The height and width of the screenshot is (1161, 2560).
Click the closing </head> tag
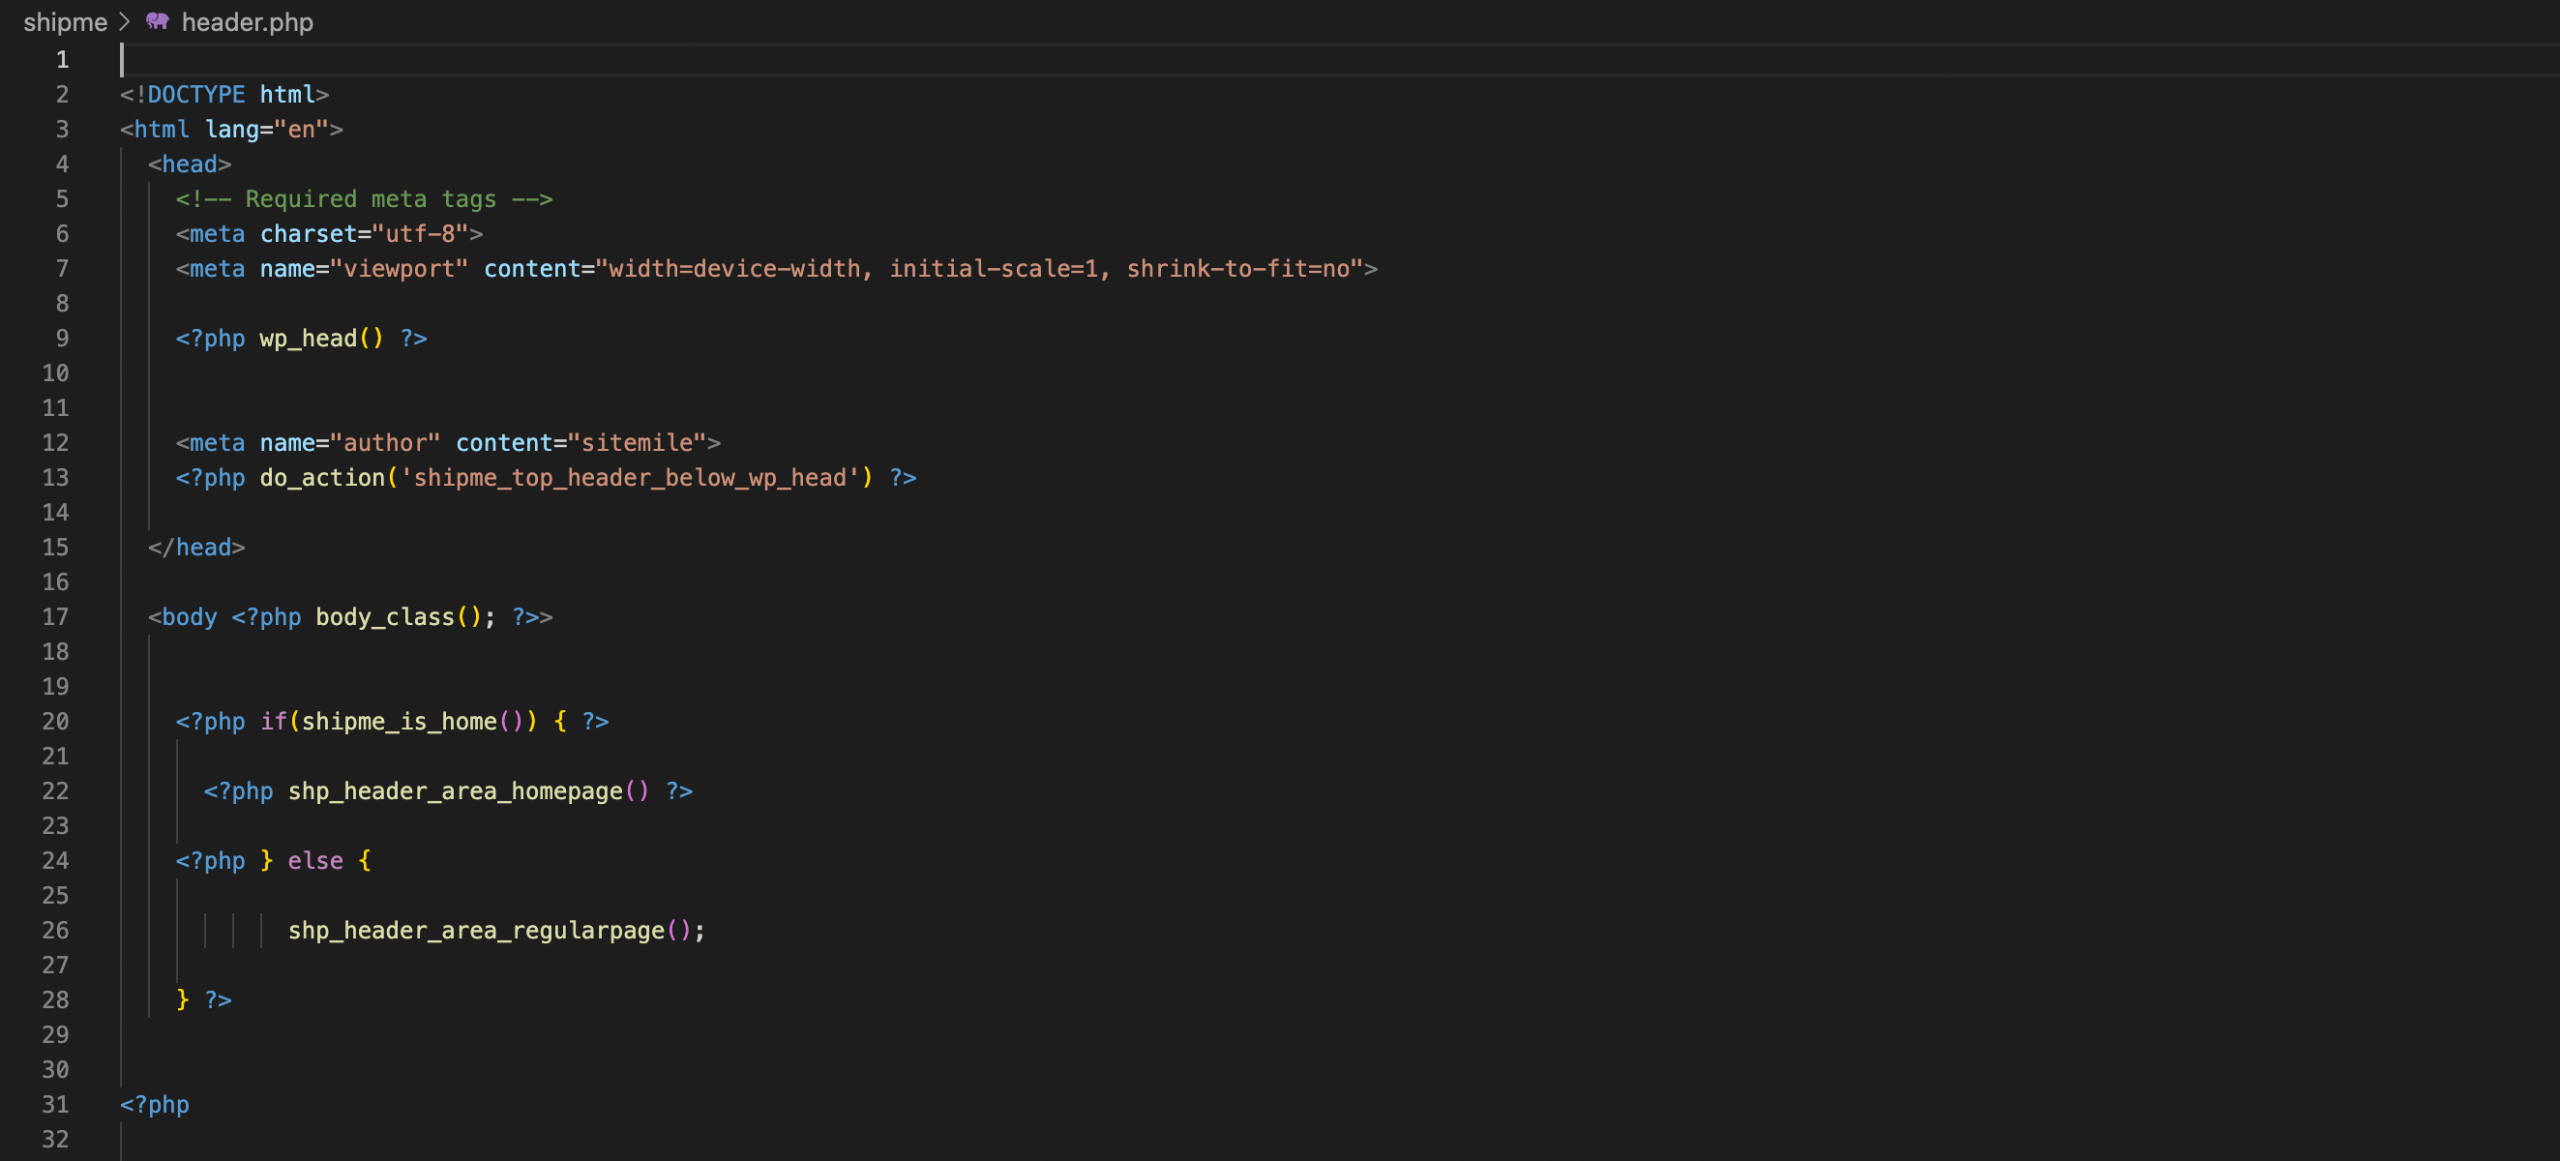(198, 546)
